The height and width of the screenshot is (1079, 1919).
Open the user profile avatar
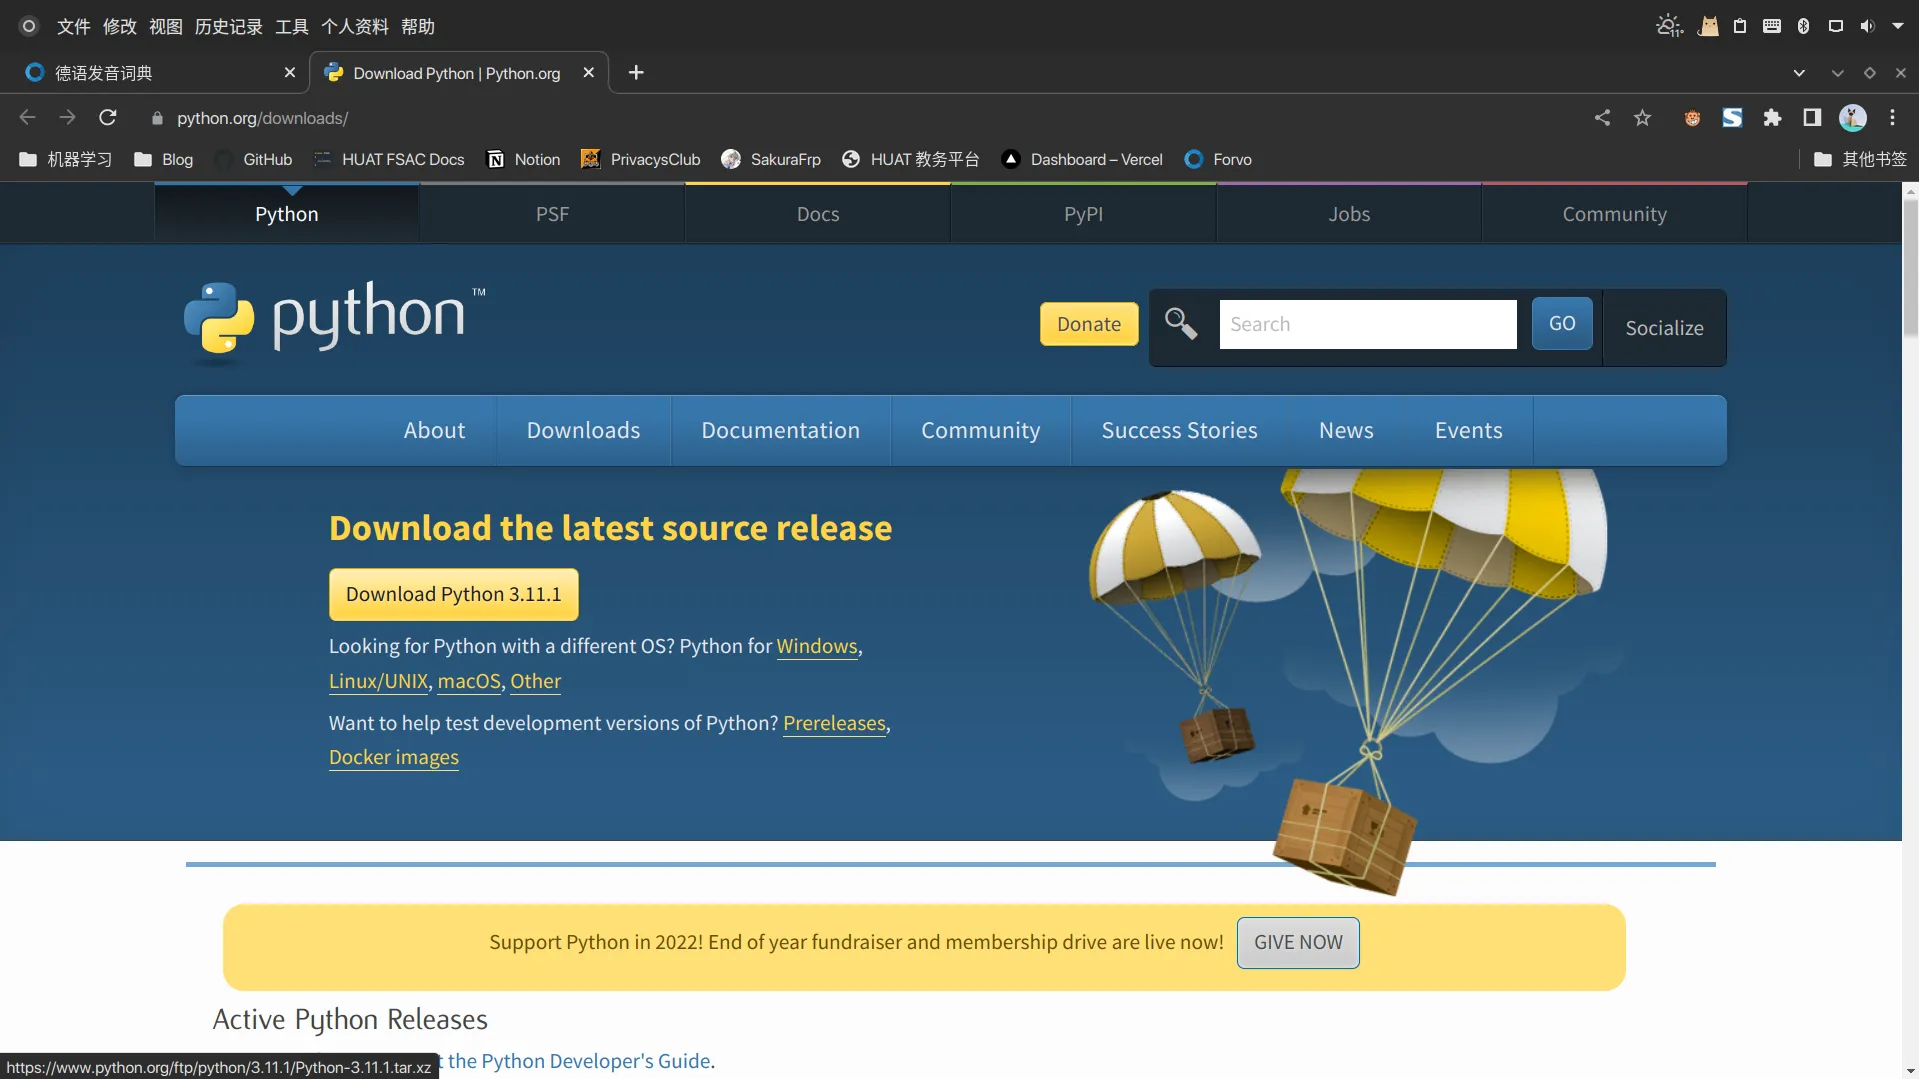1852,118
